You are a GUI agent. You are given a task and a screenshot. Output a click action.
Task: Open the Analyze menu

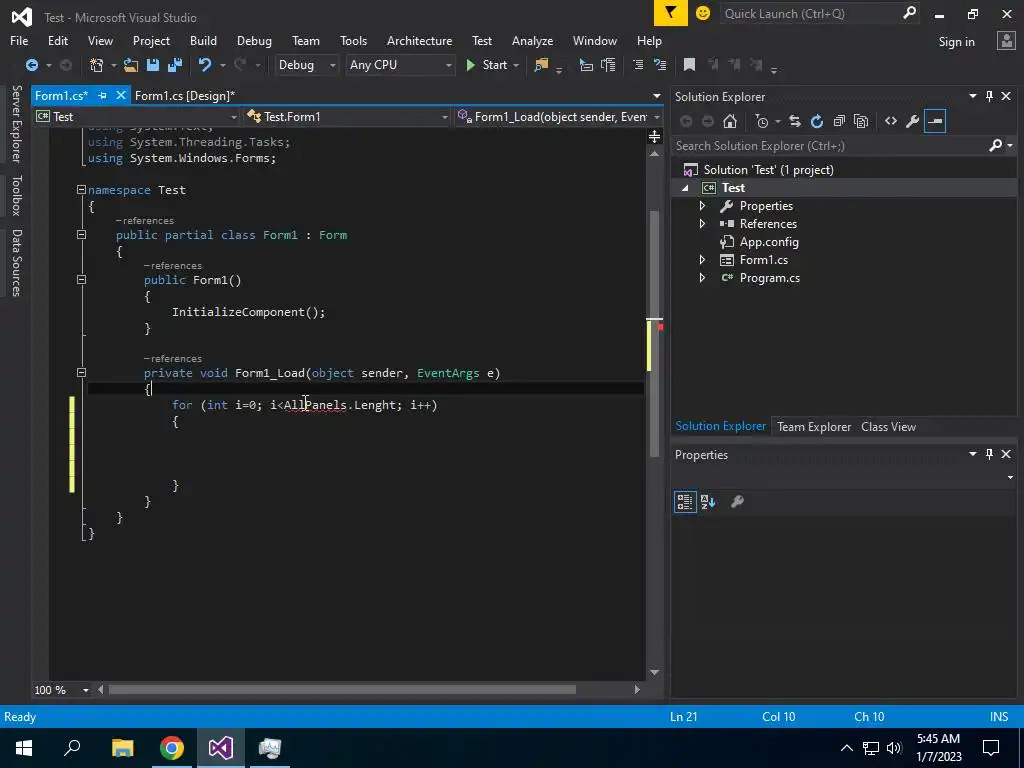coord(532,40)
